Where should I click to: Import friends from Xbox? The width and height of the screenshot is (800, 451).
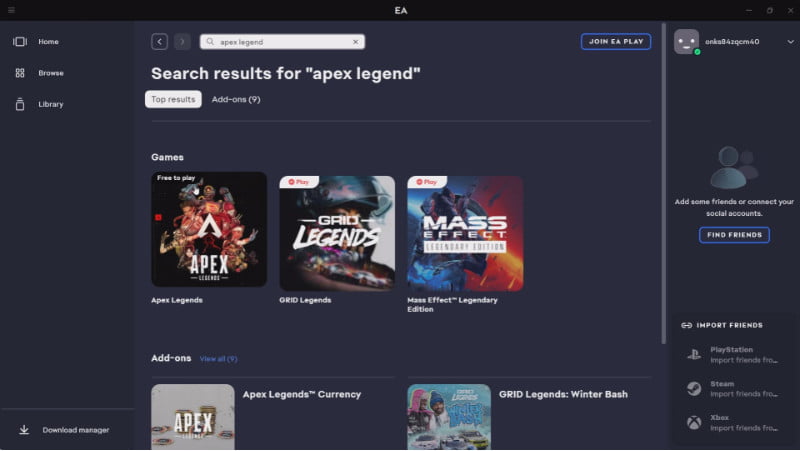(x=734, y=422)
